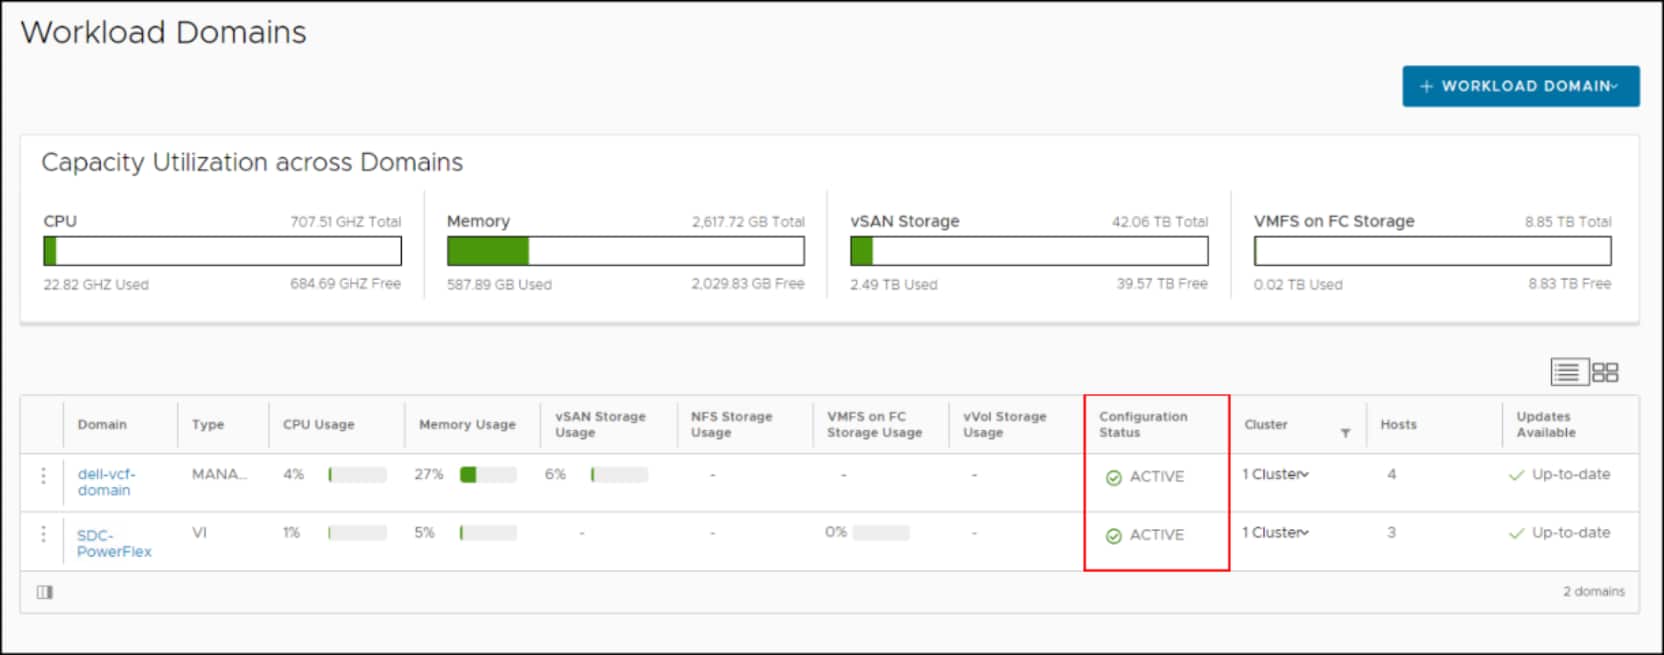This screenshot has height=655, width=1664.
Task: Open the column chooser icon in the table footer
Action: (45, 592)
